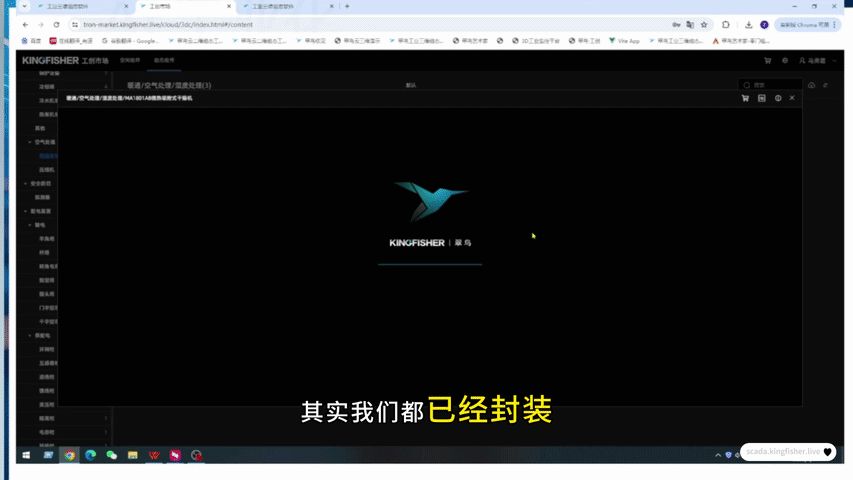Open WeChat from the taskbar

112,455
